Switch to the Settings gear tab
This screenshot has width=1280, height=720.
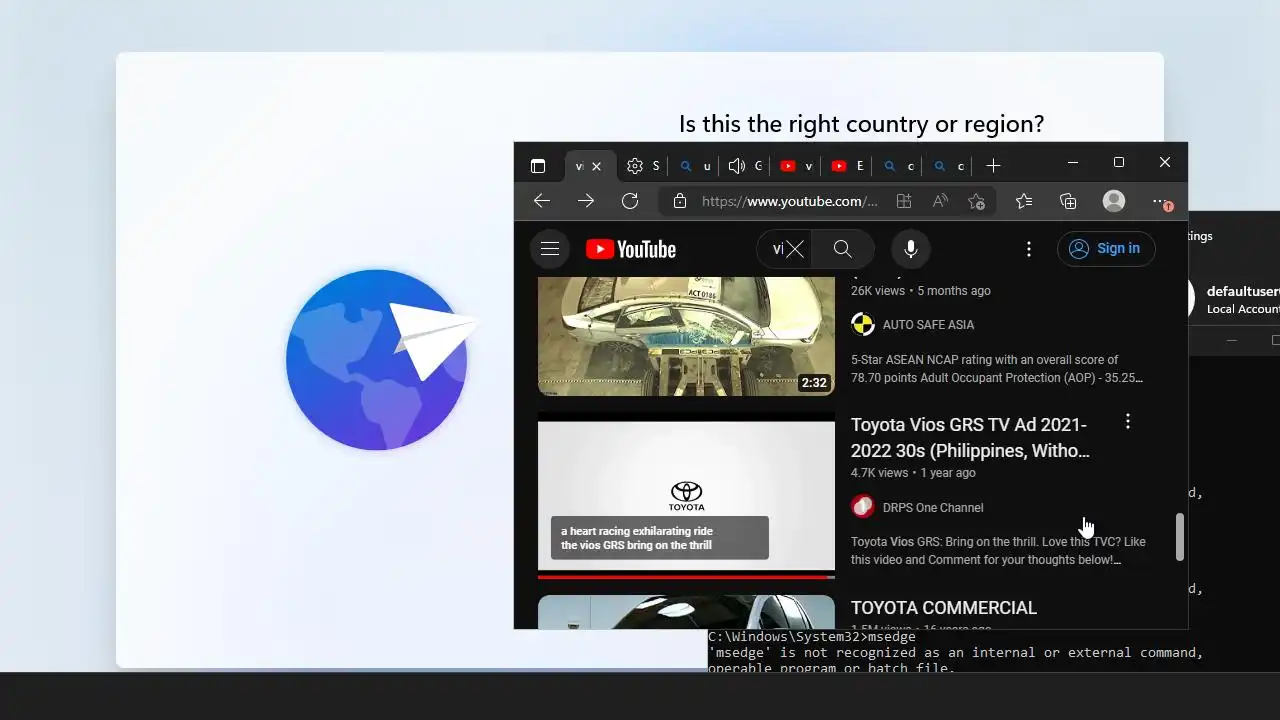[x=643, y=166]
